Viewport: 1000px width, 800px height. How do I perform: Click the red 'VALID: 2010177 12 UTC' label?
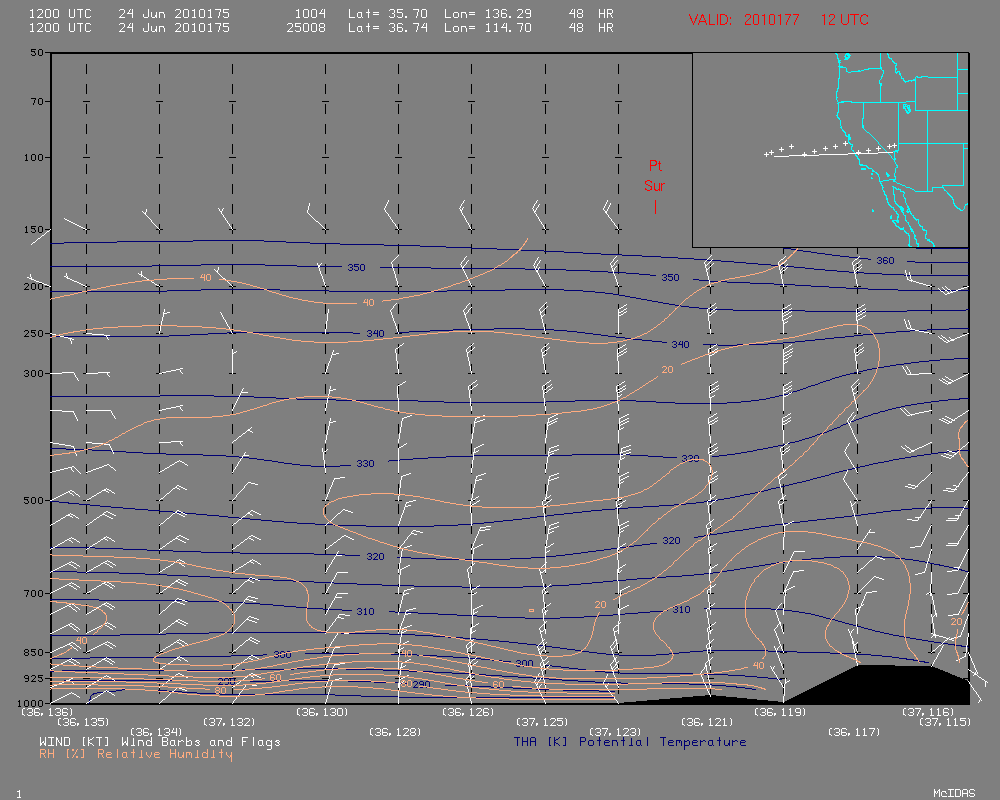coord(778,20)
